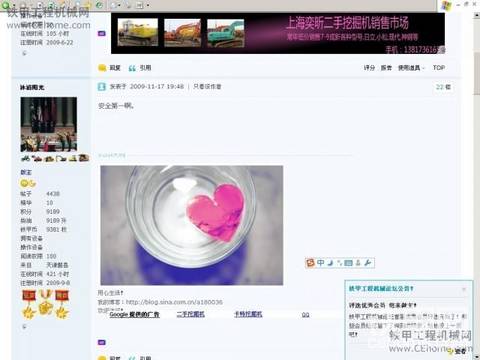The width and height of the screenshot is (480, 360).
Task: Click the Windows logo in the top right
Action: [x=446, y=5]
